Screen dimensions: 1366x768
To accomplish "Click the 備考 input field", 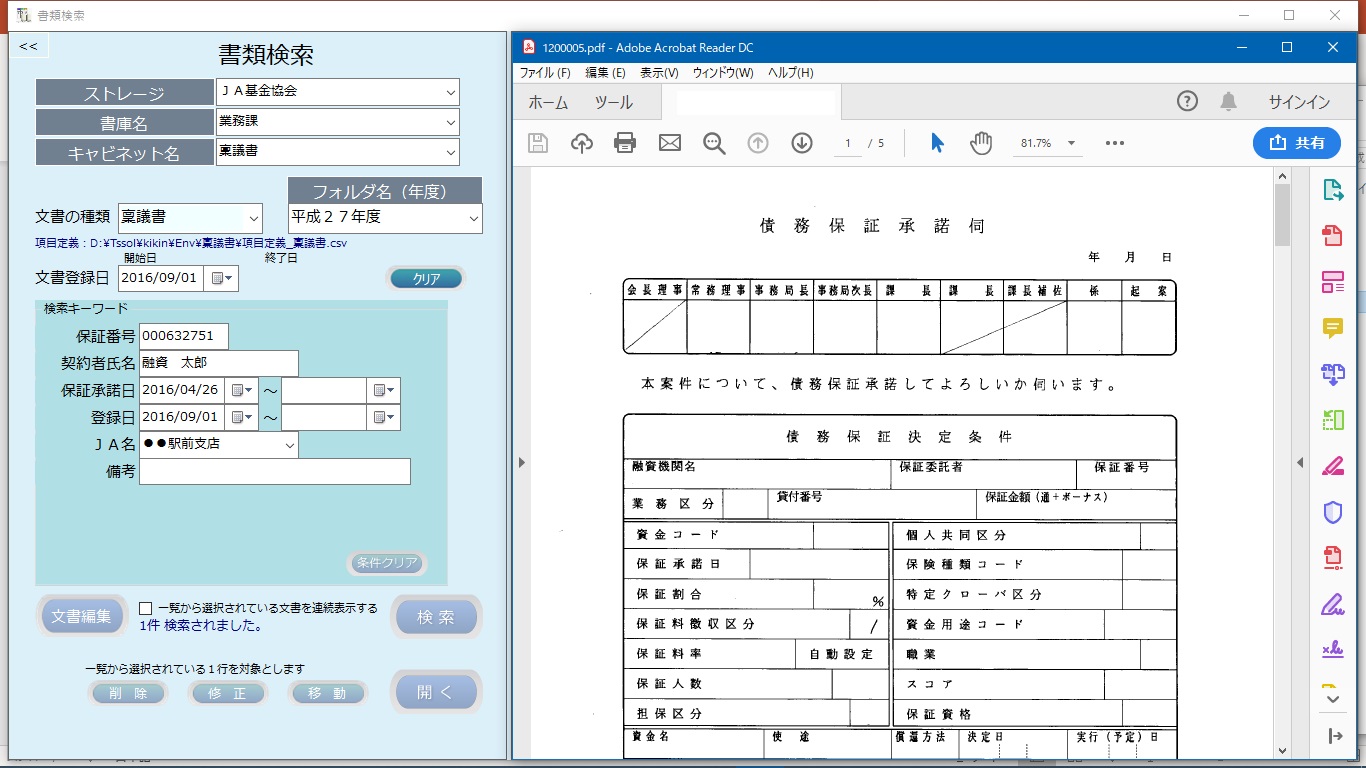I will pyautogui.click(x=275, y=472).
